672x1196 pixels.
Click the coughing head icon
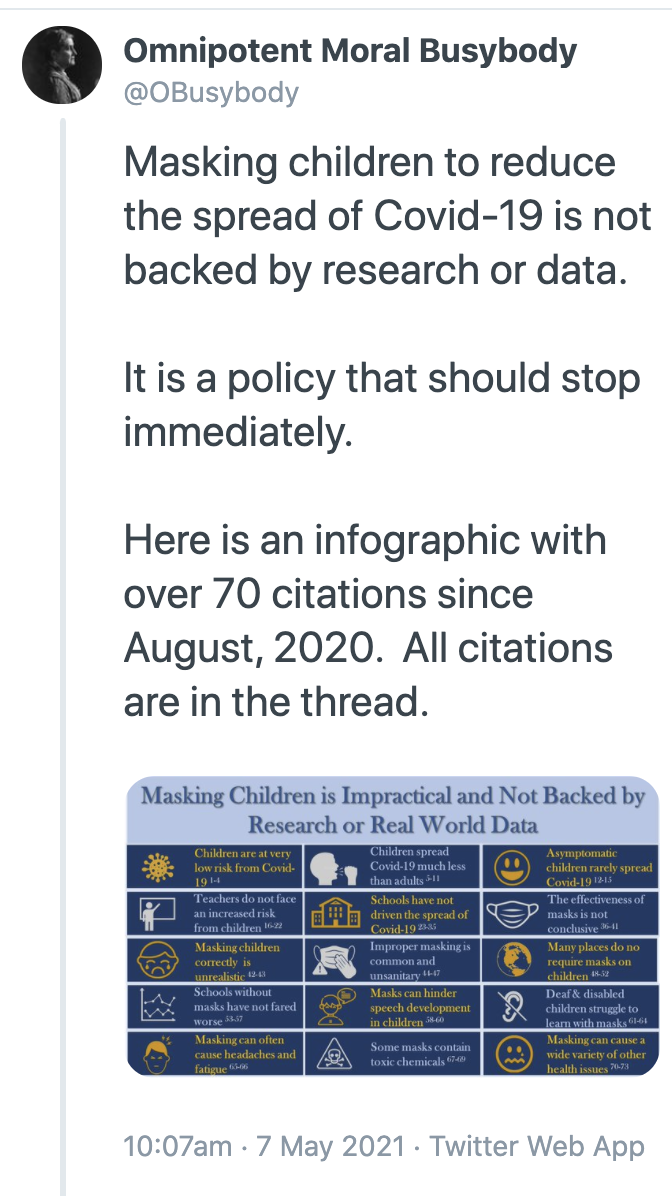point(334,867)
